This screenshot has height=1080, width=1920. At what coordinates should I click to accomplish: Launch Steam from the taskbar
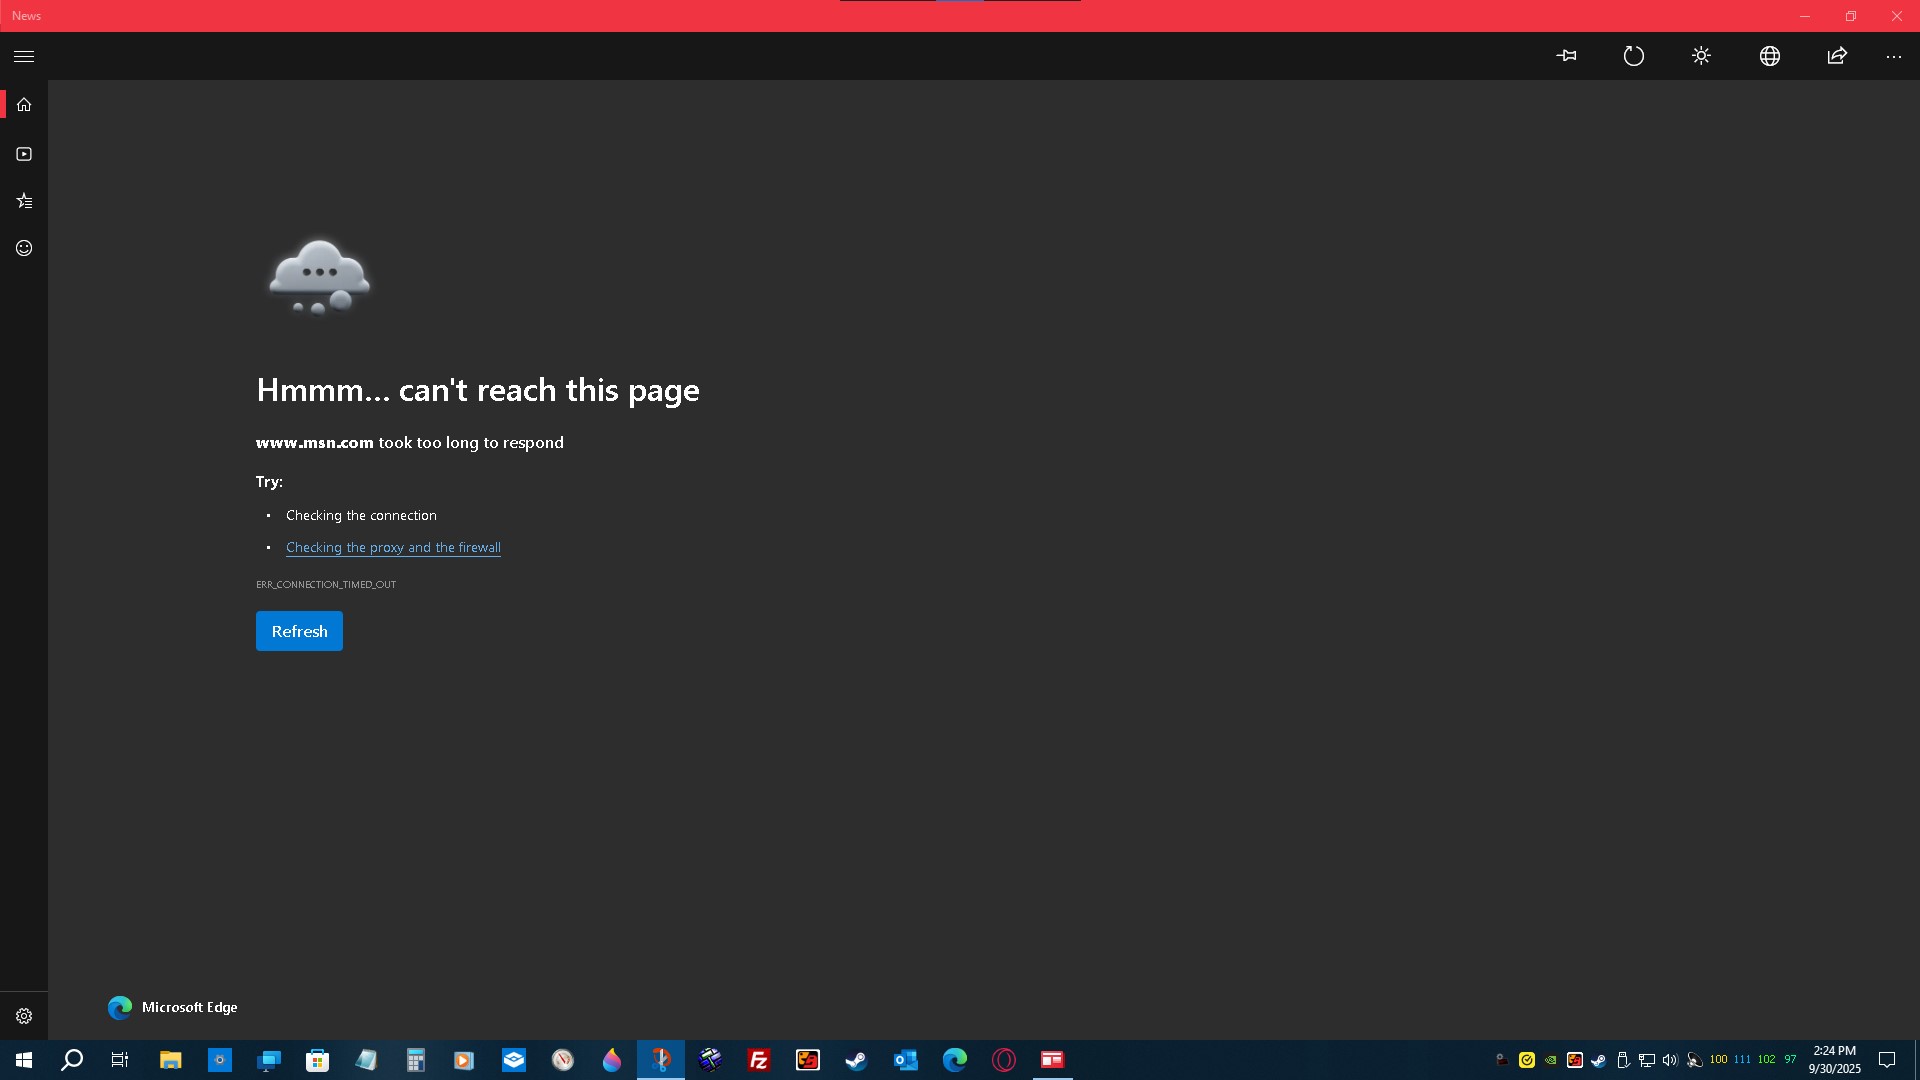[856, 1060]
